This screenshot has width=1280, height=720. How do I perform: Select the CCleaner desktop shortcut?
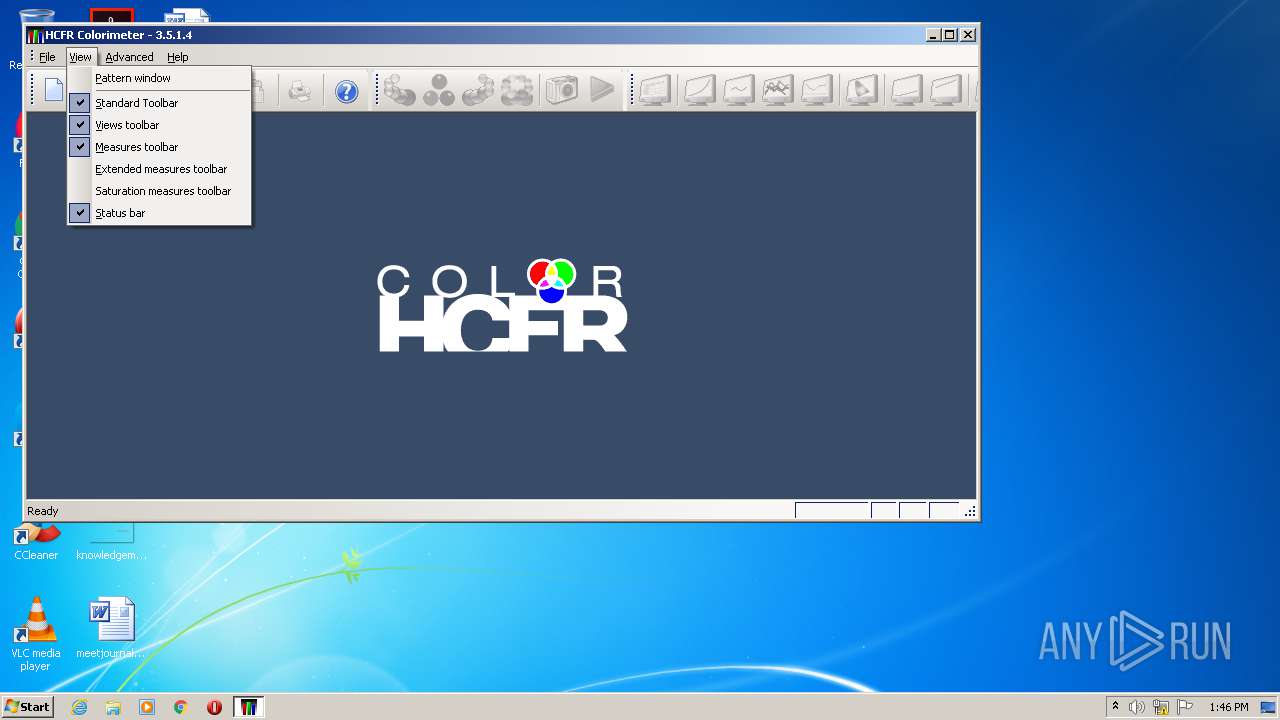click(36, 542)
